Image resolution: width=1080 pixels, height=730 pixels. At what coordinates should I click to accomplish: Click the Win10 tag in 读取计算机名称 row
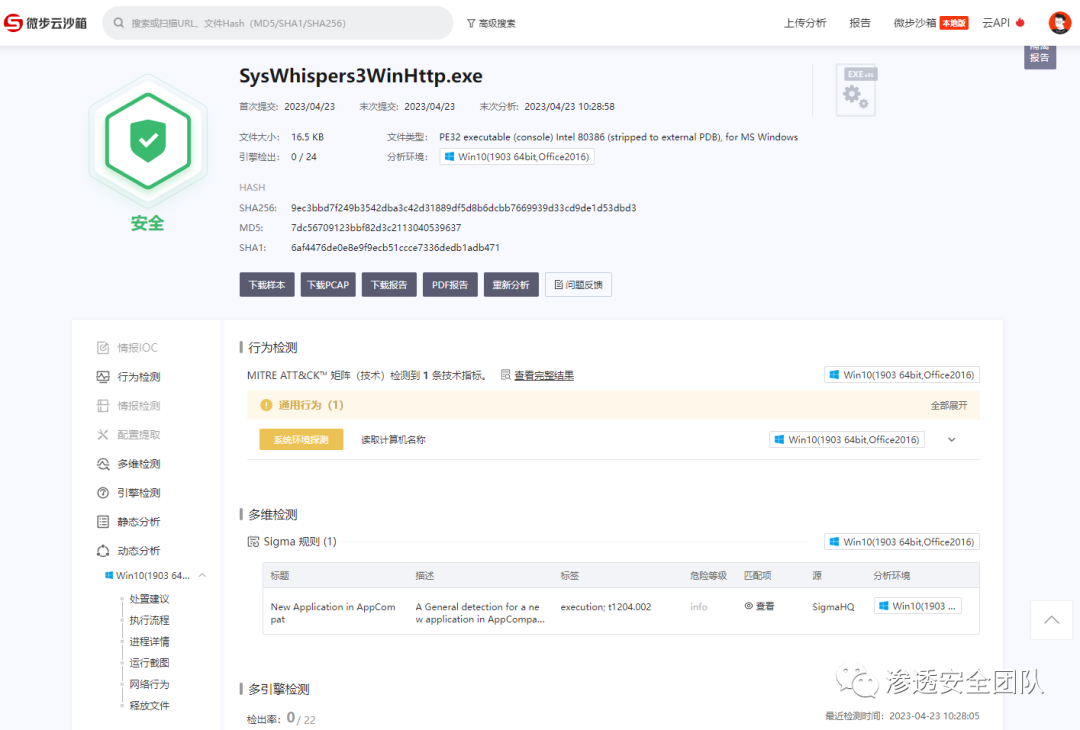click(847, 439)
